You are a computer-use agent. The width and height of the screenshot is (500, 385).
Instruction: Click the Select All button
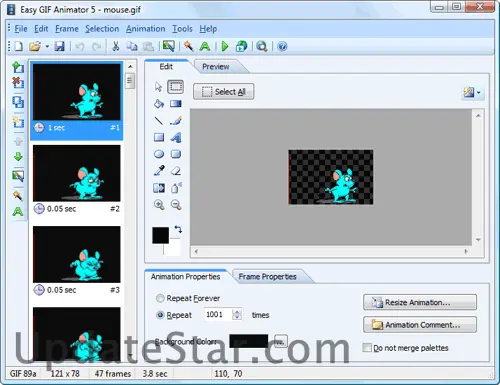point(223,92)
